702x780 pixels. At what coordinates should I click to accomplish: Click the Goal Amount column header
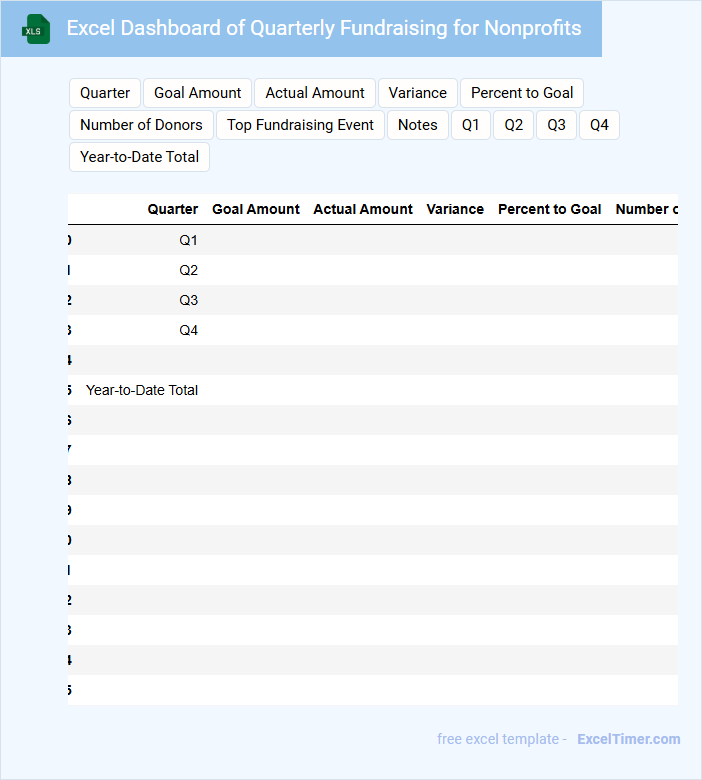[x=256, y=209]
